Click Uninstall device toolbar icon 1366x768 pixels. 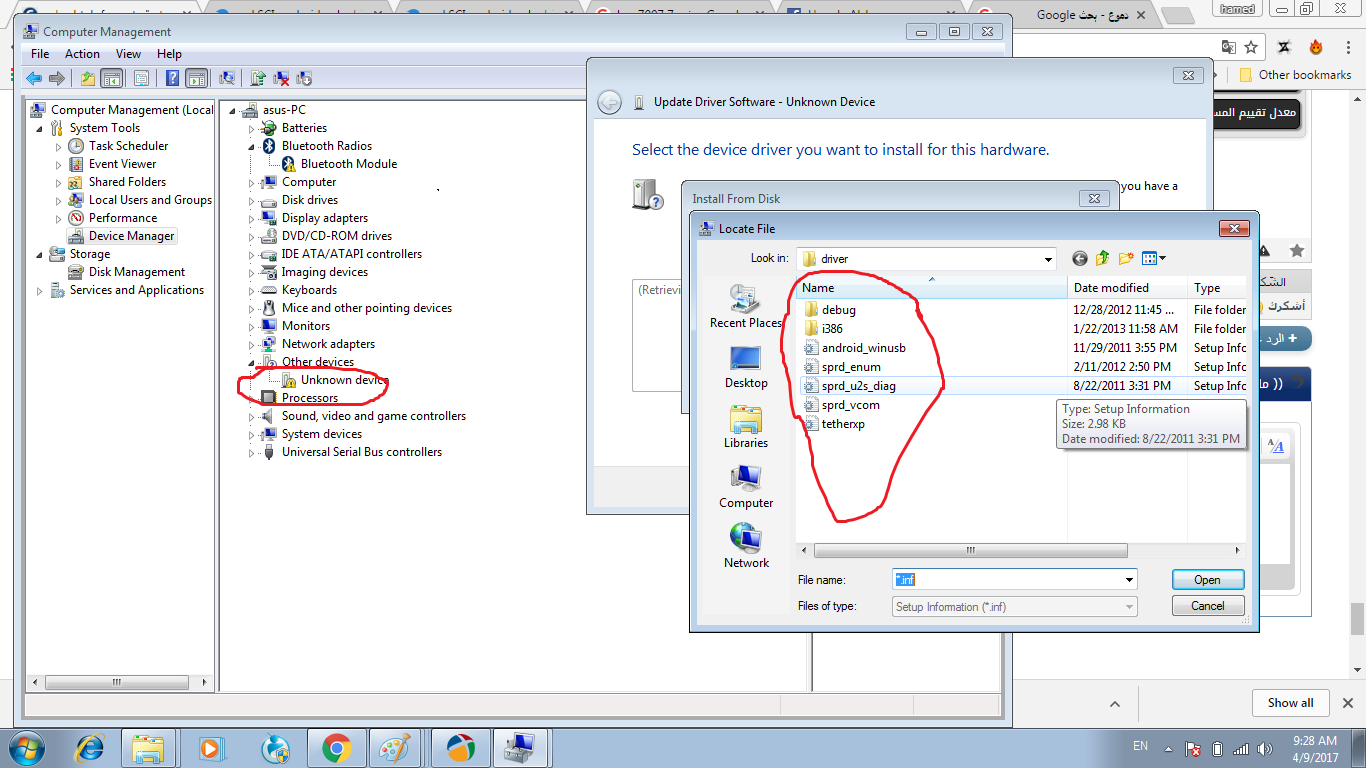click(x=281, y=78)
